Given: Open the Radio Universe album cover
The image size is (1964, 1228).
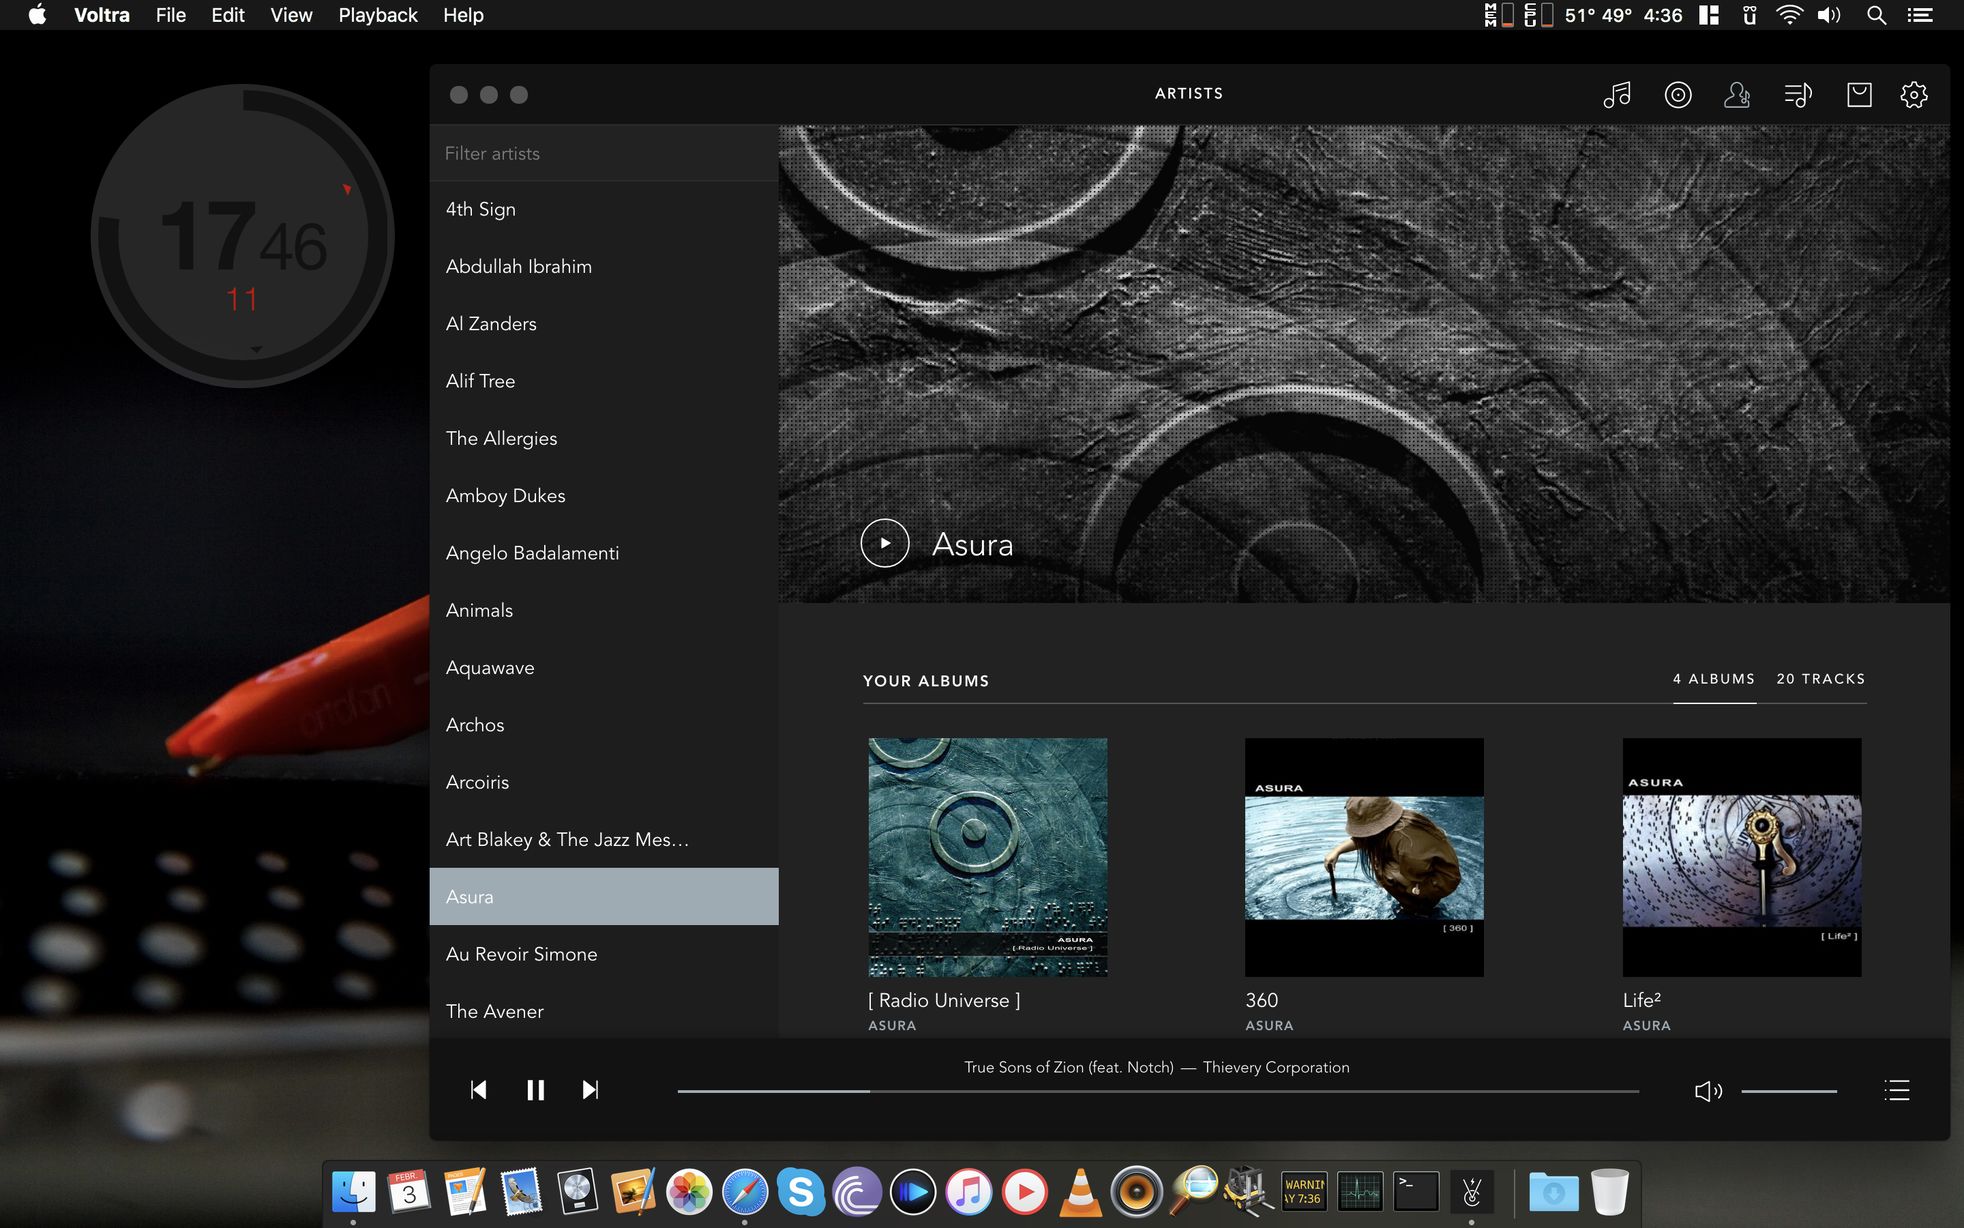Looking at the screenshot, I should [987, 857].
